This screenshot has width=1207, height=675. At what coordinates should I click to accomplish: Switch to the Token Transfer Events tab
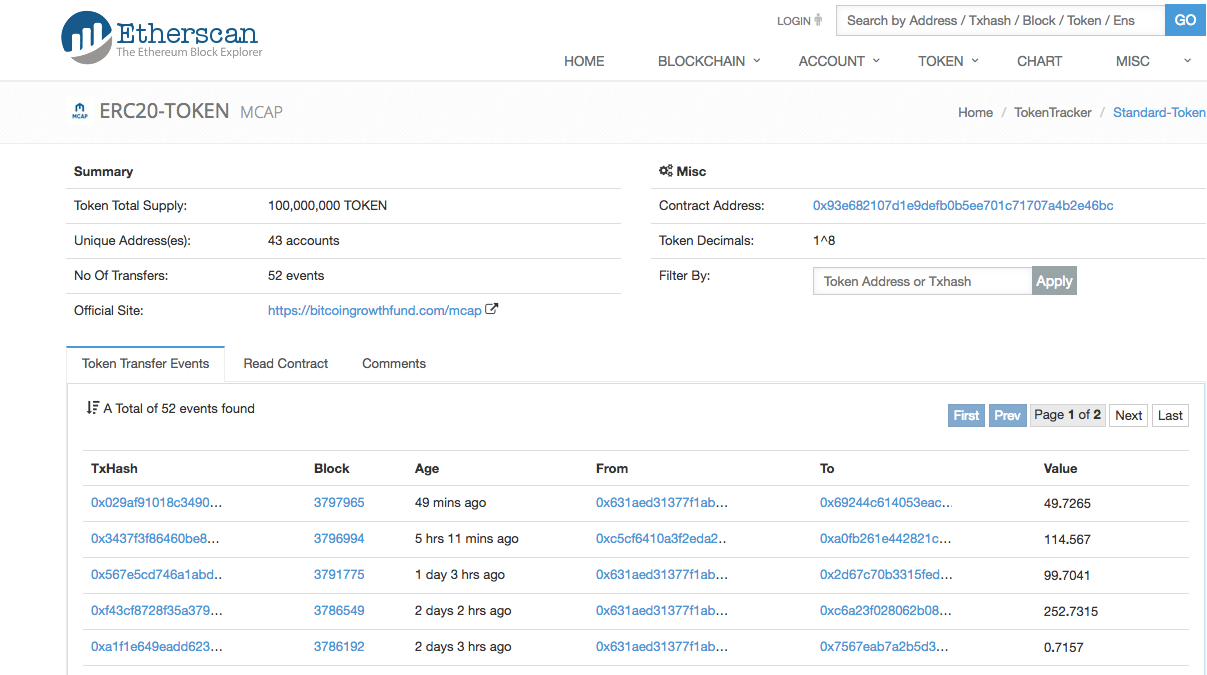[146, 363]
